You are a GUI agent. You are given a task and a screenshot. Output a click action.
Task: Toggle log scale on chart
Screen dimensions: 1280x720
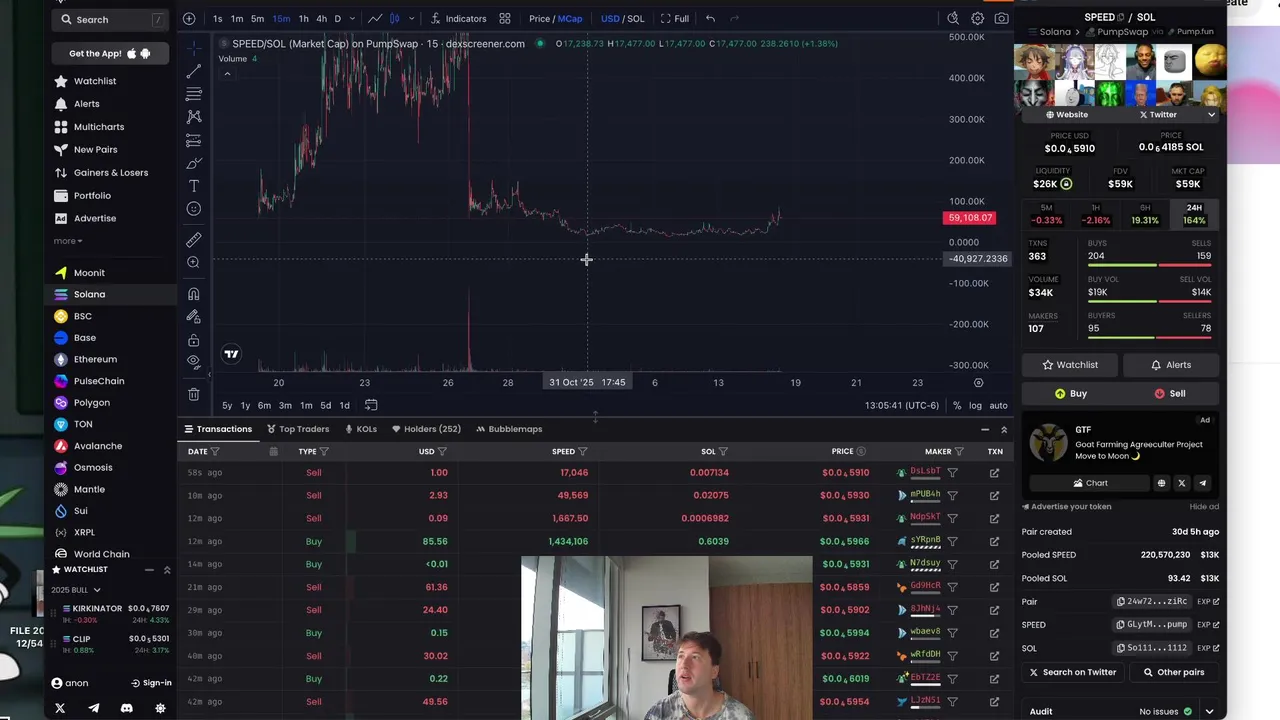tap(975, 405)
